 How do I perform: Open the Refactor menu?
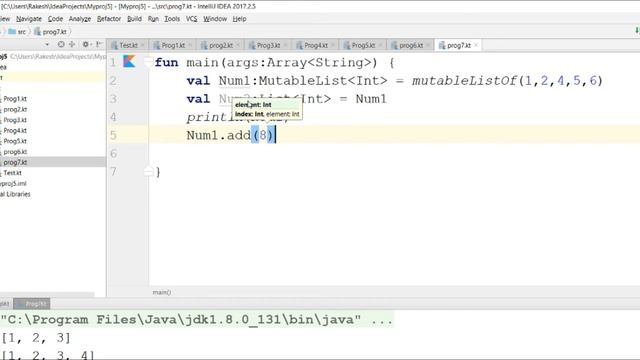point(109,19)
